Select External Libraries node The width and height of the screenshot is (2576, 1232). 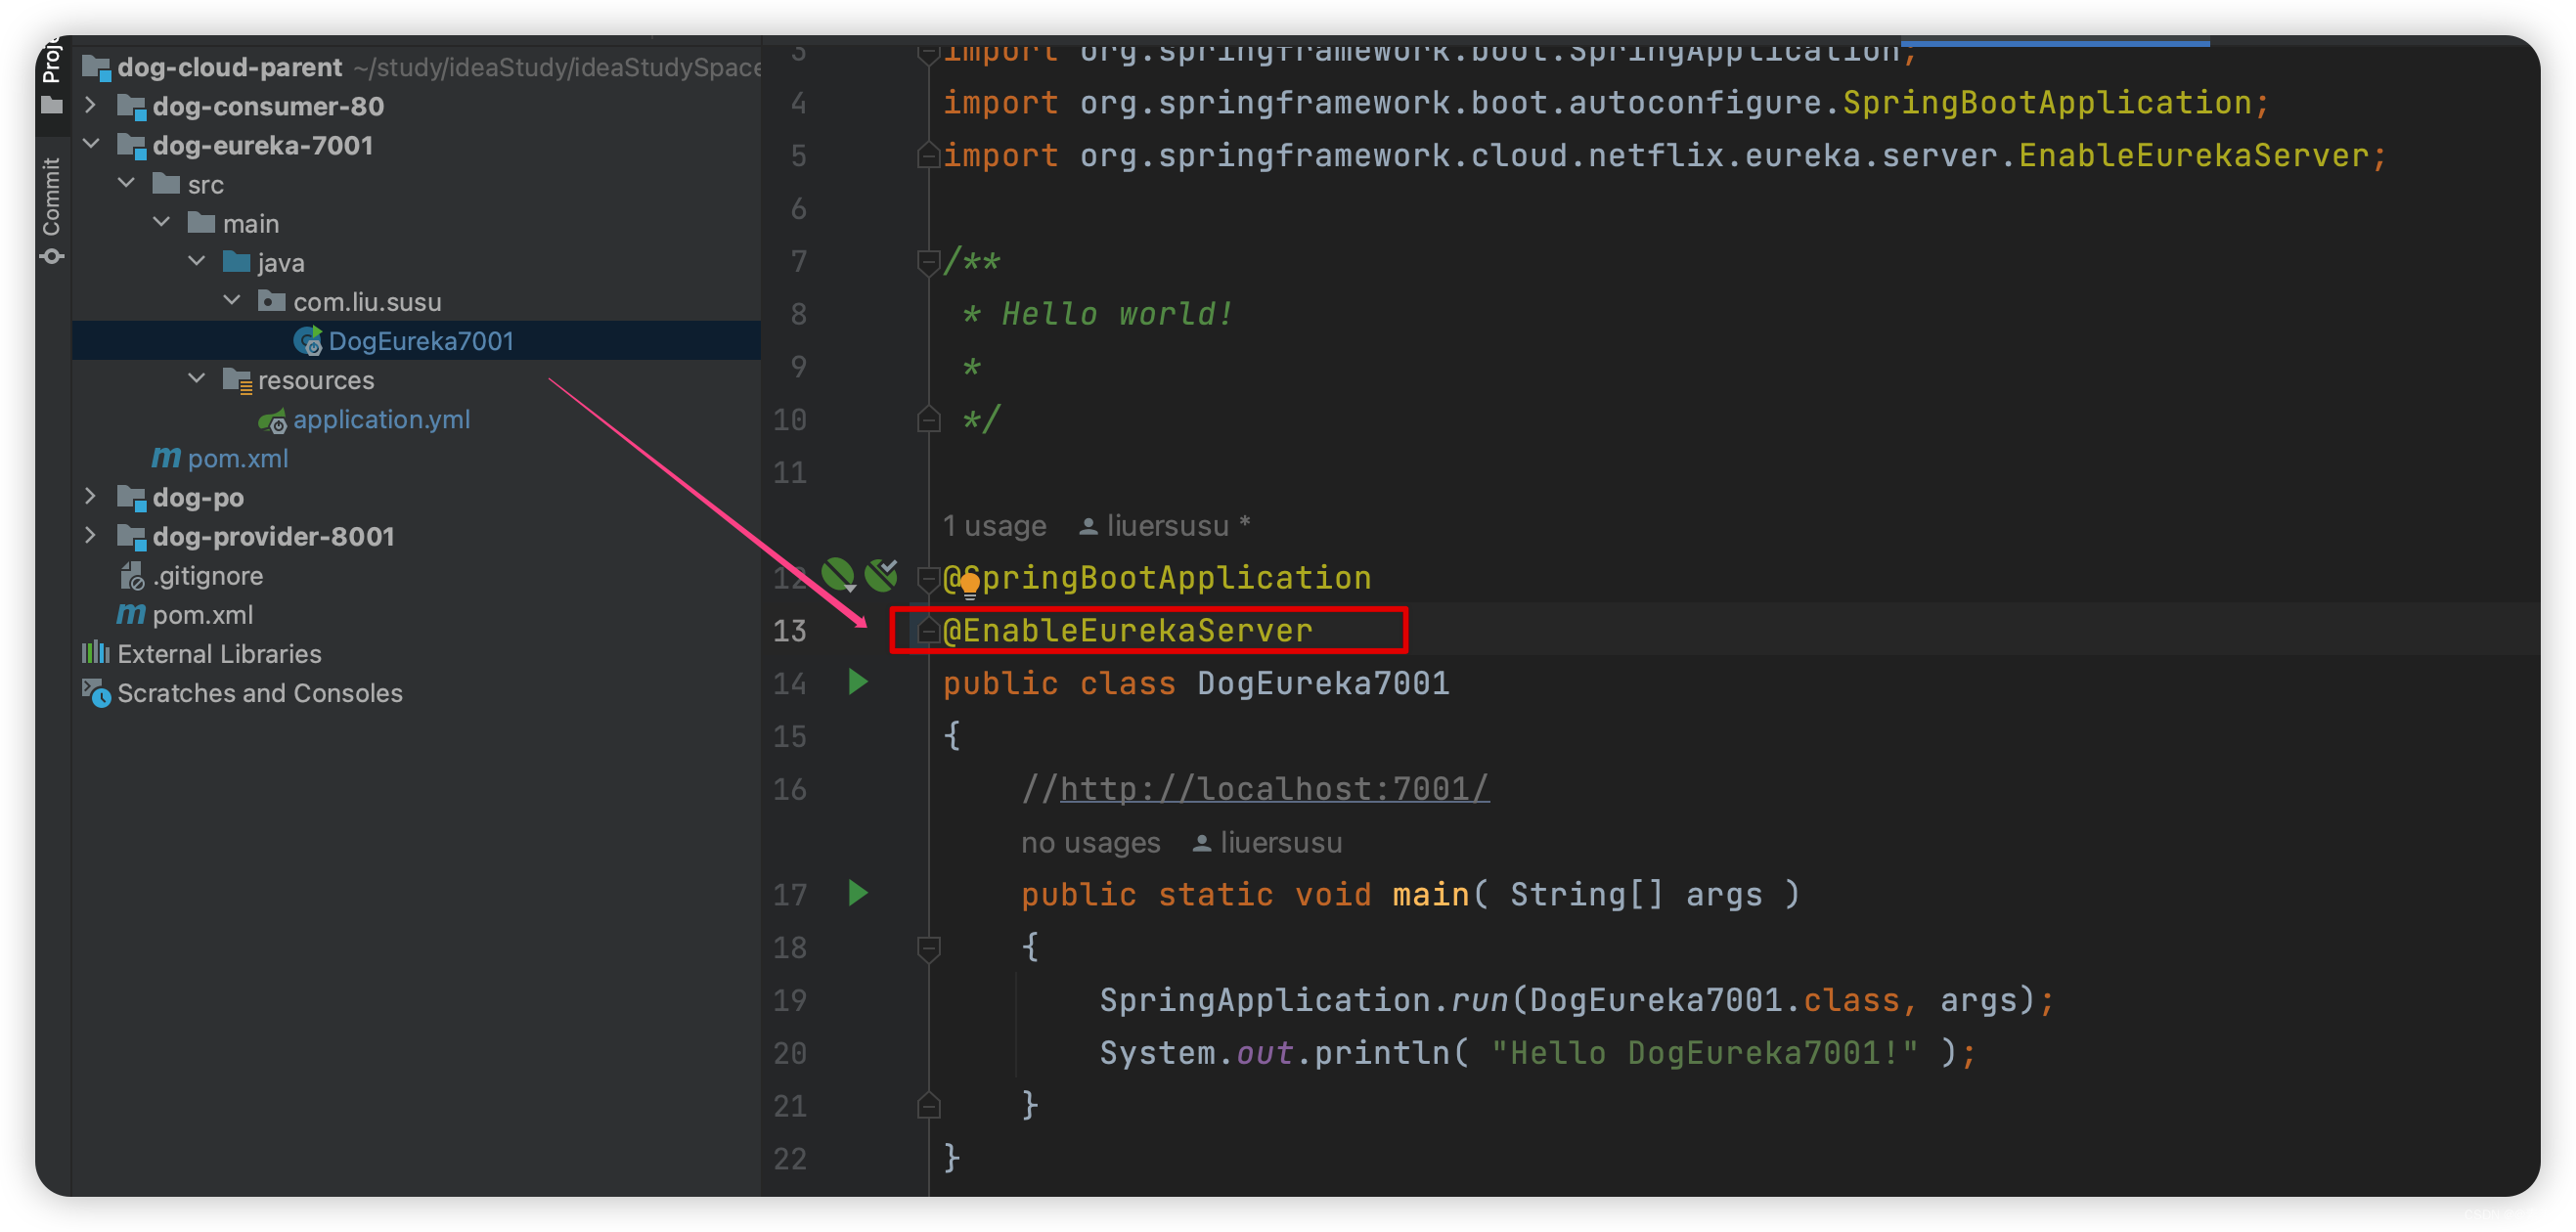[219, 654]
